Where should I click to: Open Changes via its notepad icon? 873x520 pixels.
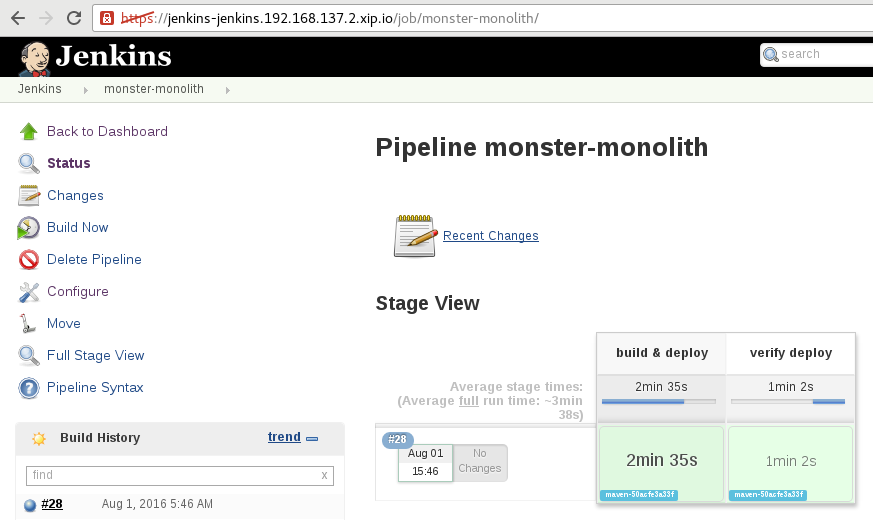[x=29, y=195]
